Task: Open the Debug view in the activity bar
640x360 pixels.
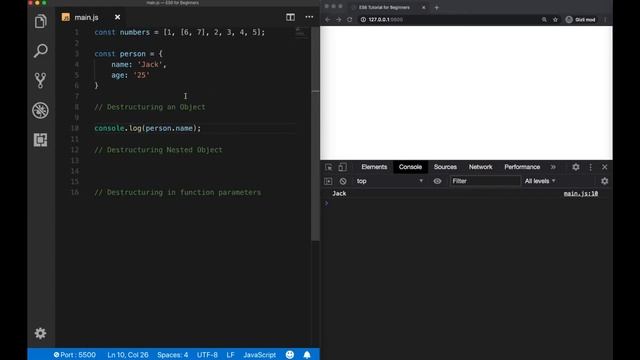Action: [x=40, y=110]
